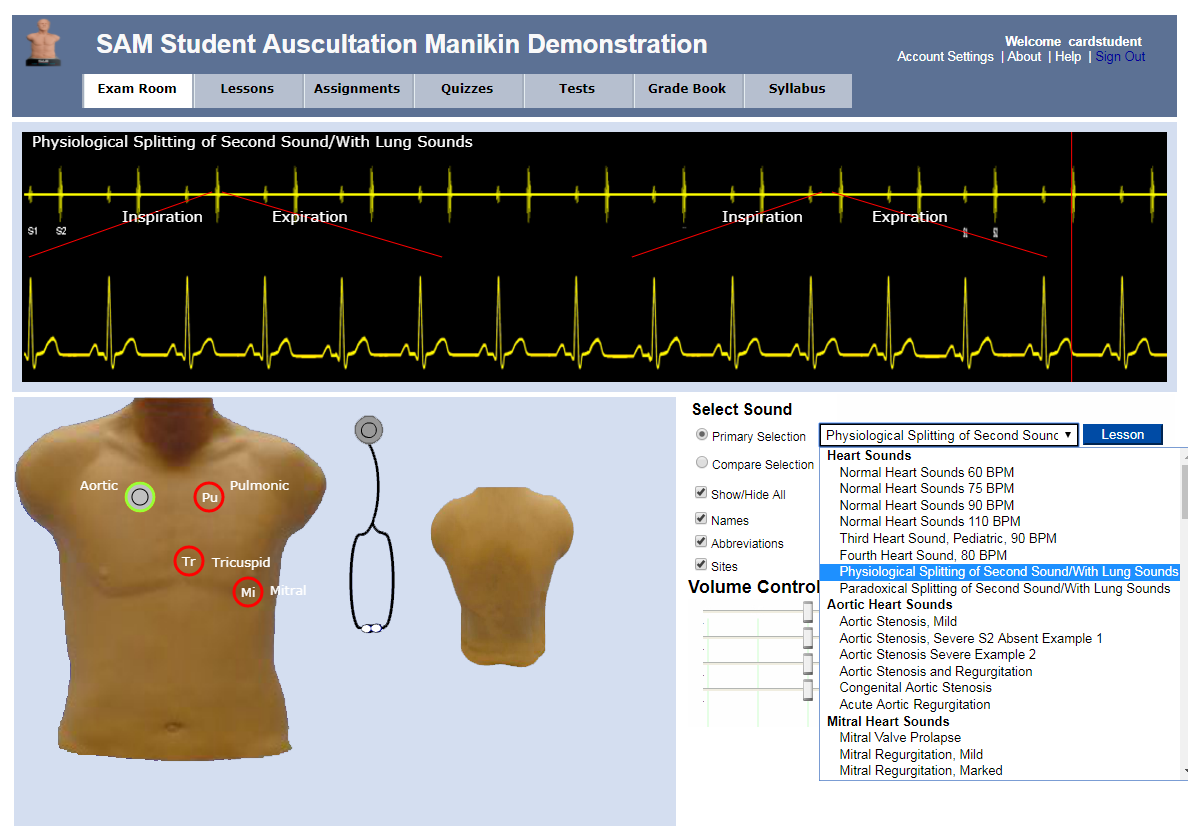Collapse the sound selection dropdown box
The image size is (1188, 826).
click(x=949, y=435)
